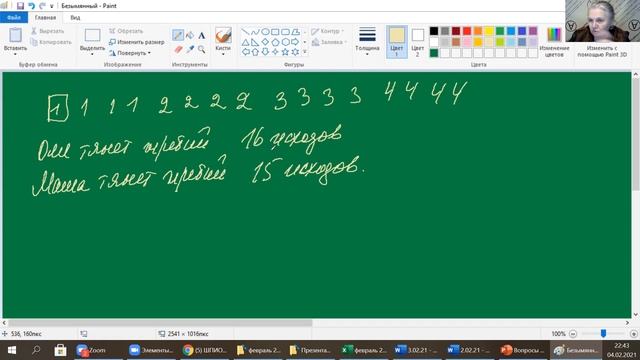Image resolution: width=640 pixels, height=360 pixels.
Task: Click the Brushes (Кисти) icon
Action: (x=223, y=35)
